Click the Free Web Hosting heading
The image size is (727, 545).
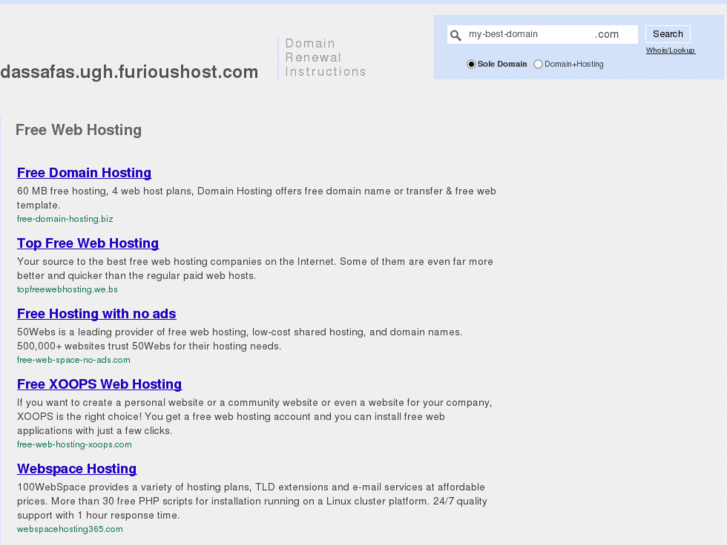[78, 130]
